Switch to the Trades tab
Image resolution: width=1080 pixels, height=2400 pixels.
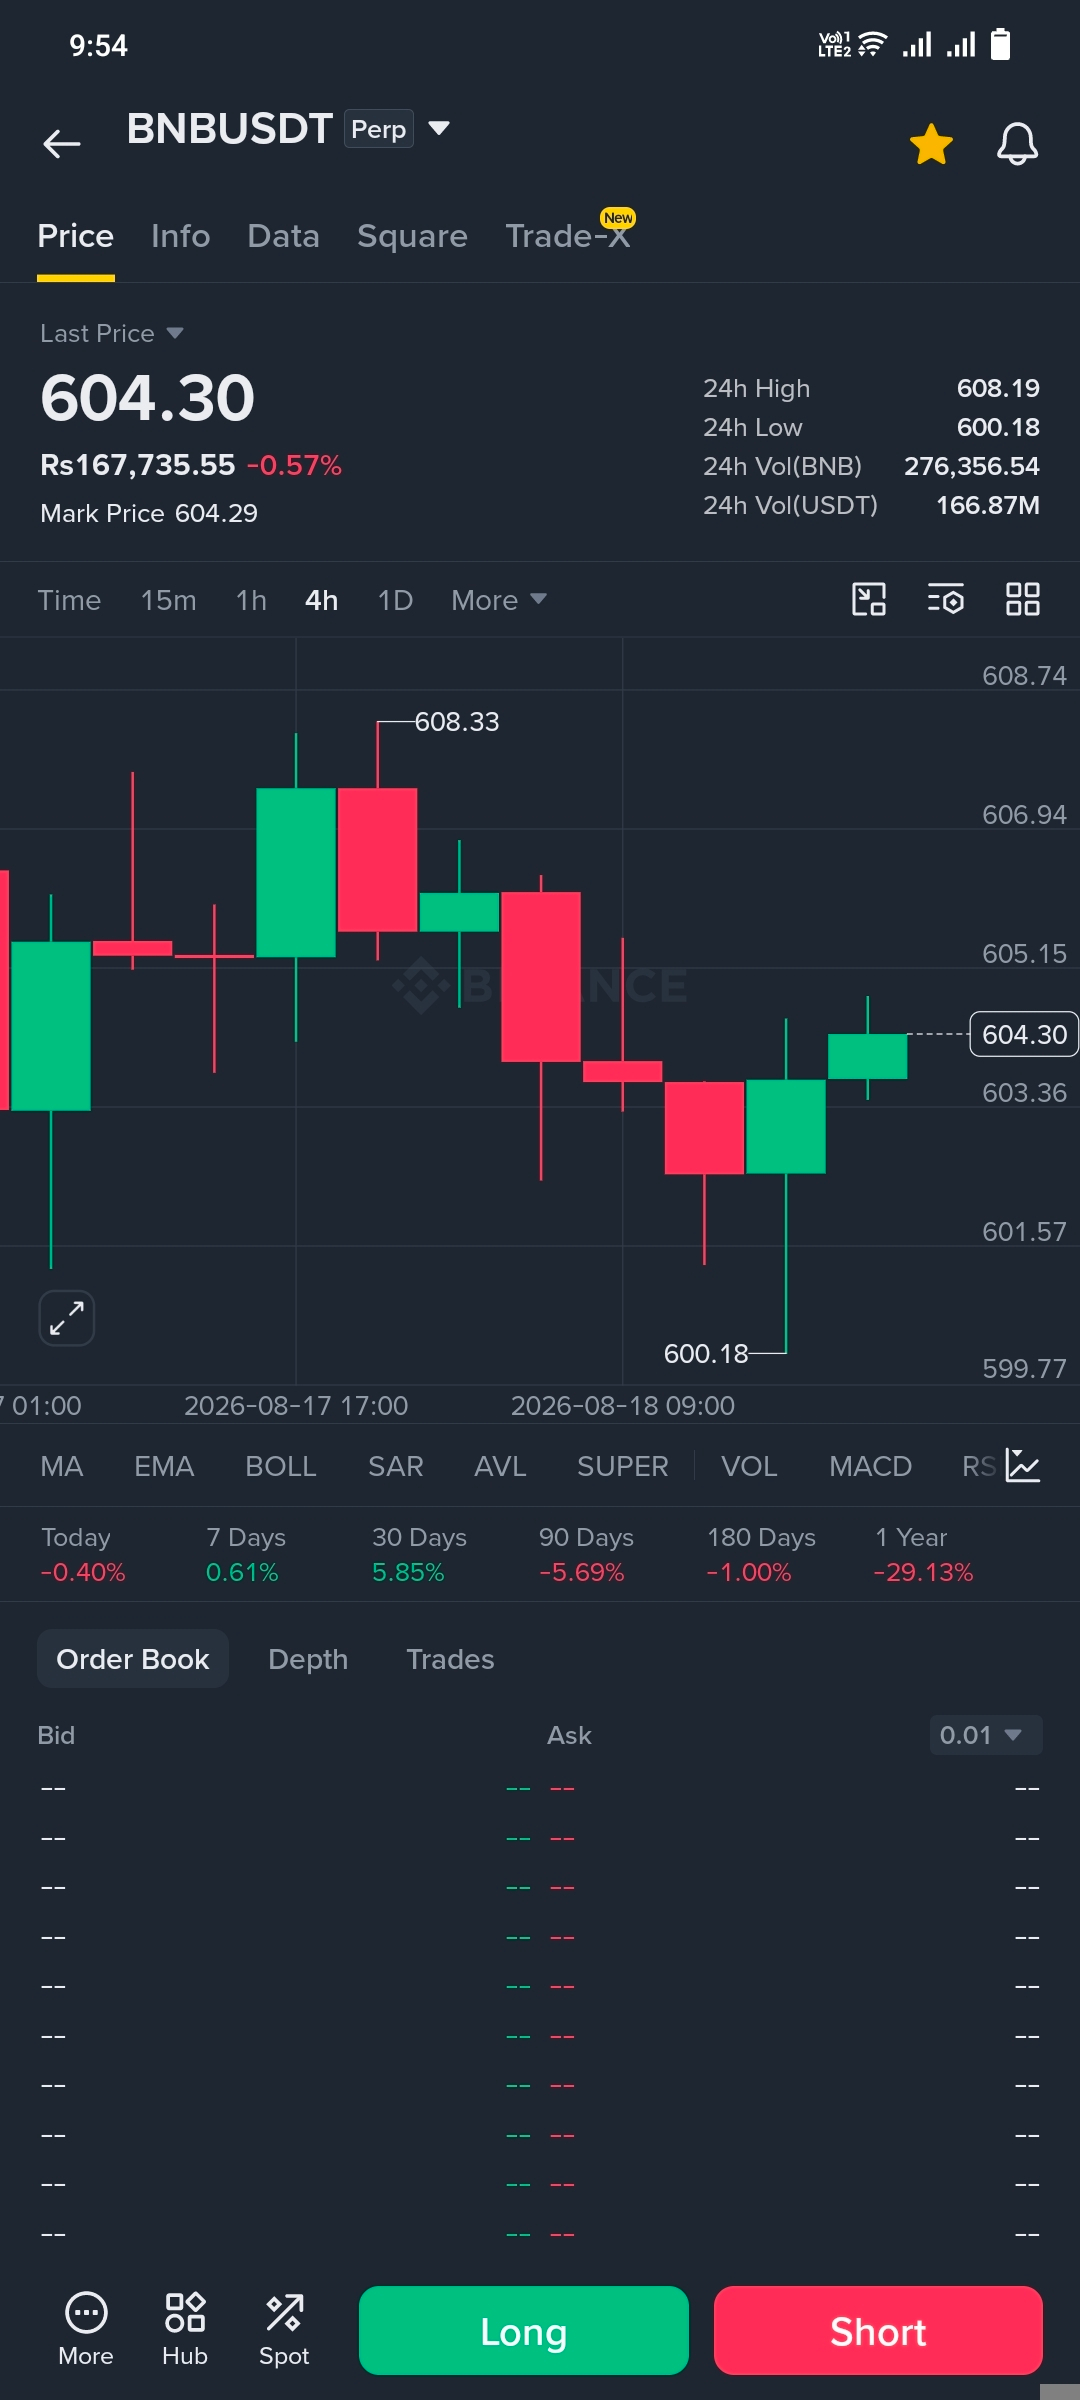pos(450,1659)
